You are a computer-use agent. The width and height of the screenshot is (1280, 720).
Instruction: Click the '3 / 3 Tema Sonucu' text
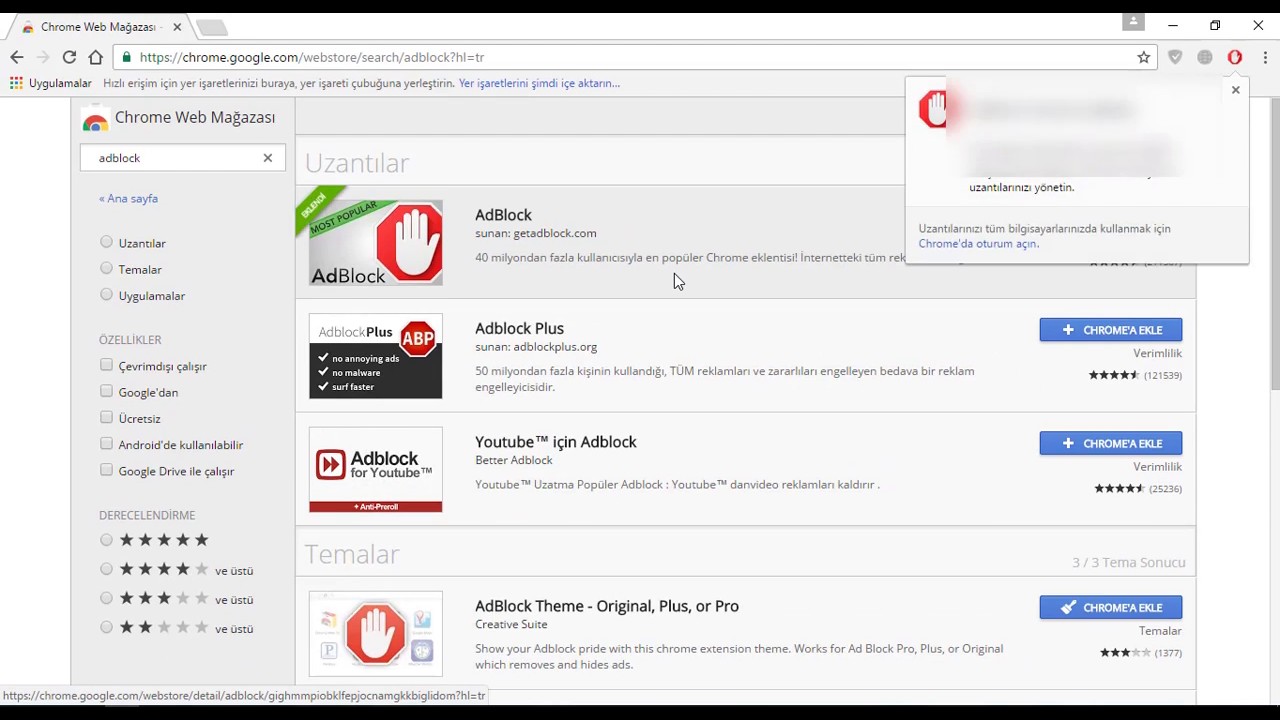pos(1129,562)
